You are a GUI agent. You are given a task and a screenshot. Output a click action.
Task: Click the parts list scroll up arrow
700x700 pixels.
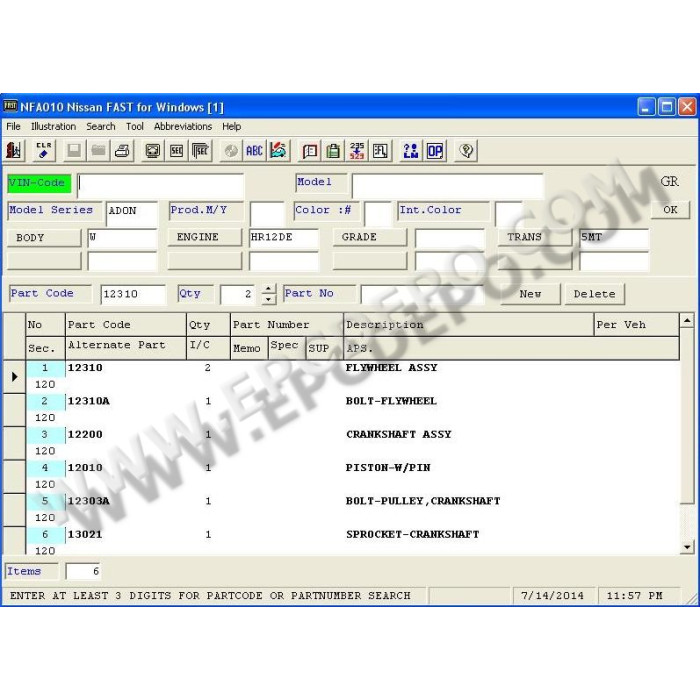pyautogui.click(x=687, y=320)
